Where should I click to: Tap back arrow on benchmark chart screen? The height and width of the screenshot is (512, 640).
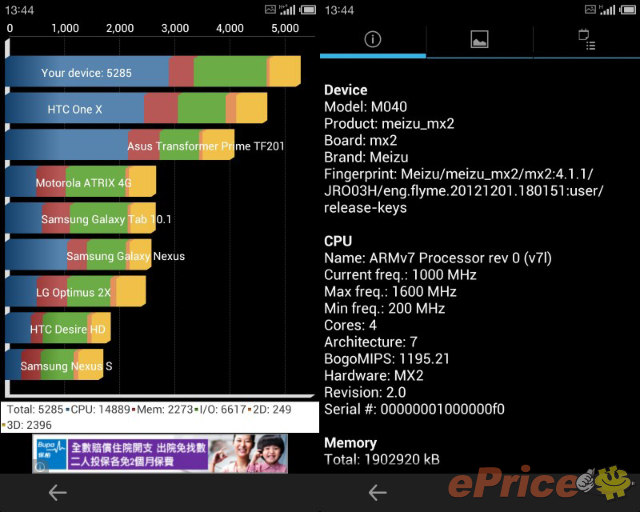point(57,492)
